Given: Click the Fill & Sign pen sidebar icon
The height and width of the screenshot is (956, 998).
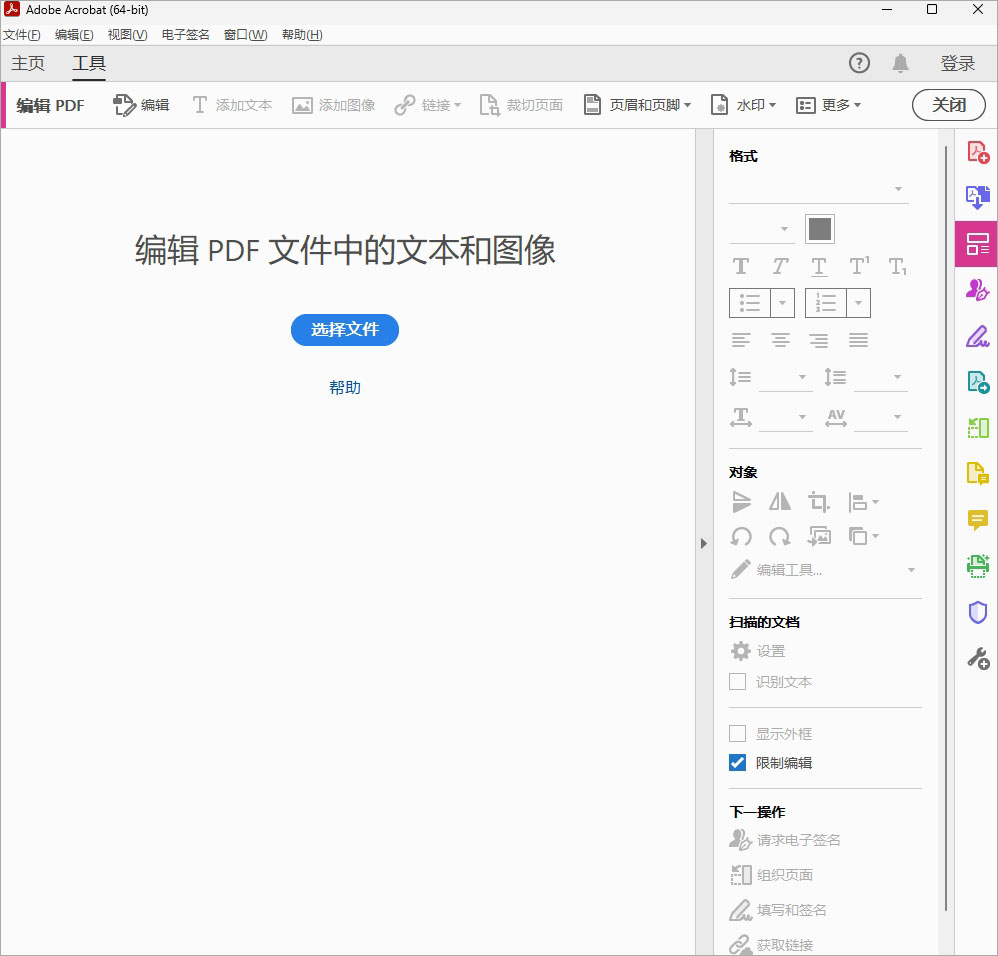Looking at the screenshot, I should (x=977, y=336).
